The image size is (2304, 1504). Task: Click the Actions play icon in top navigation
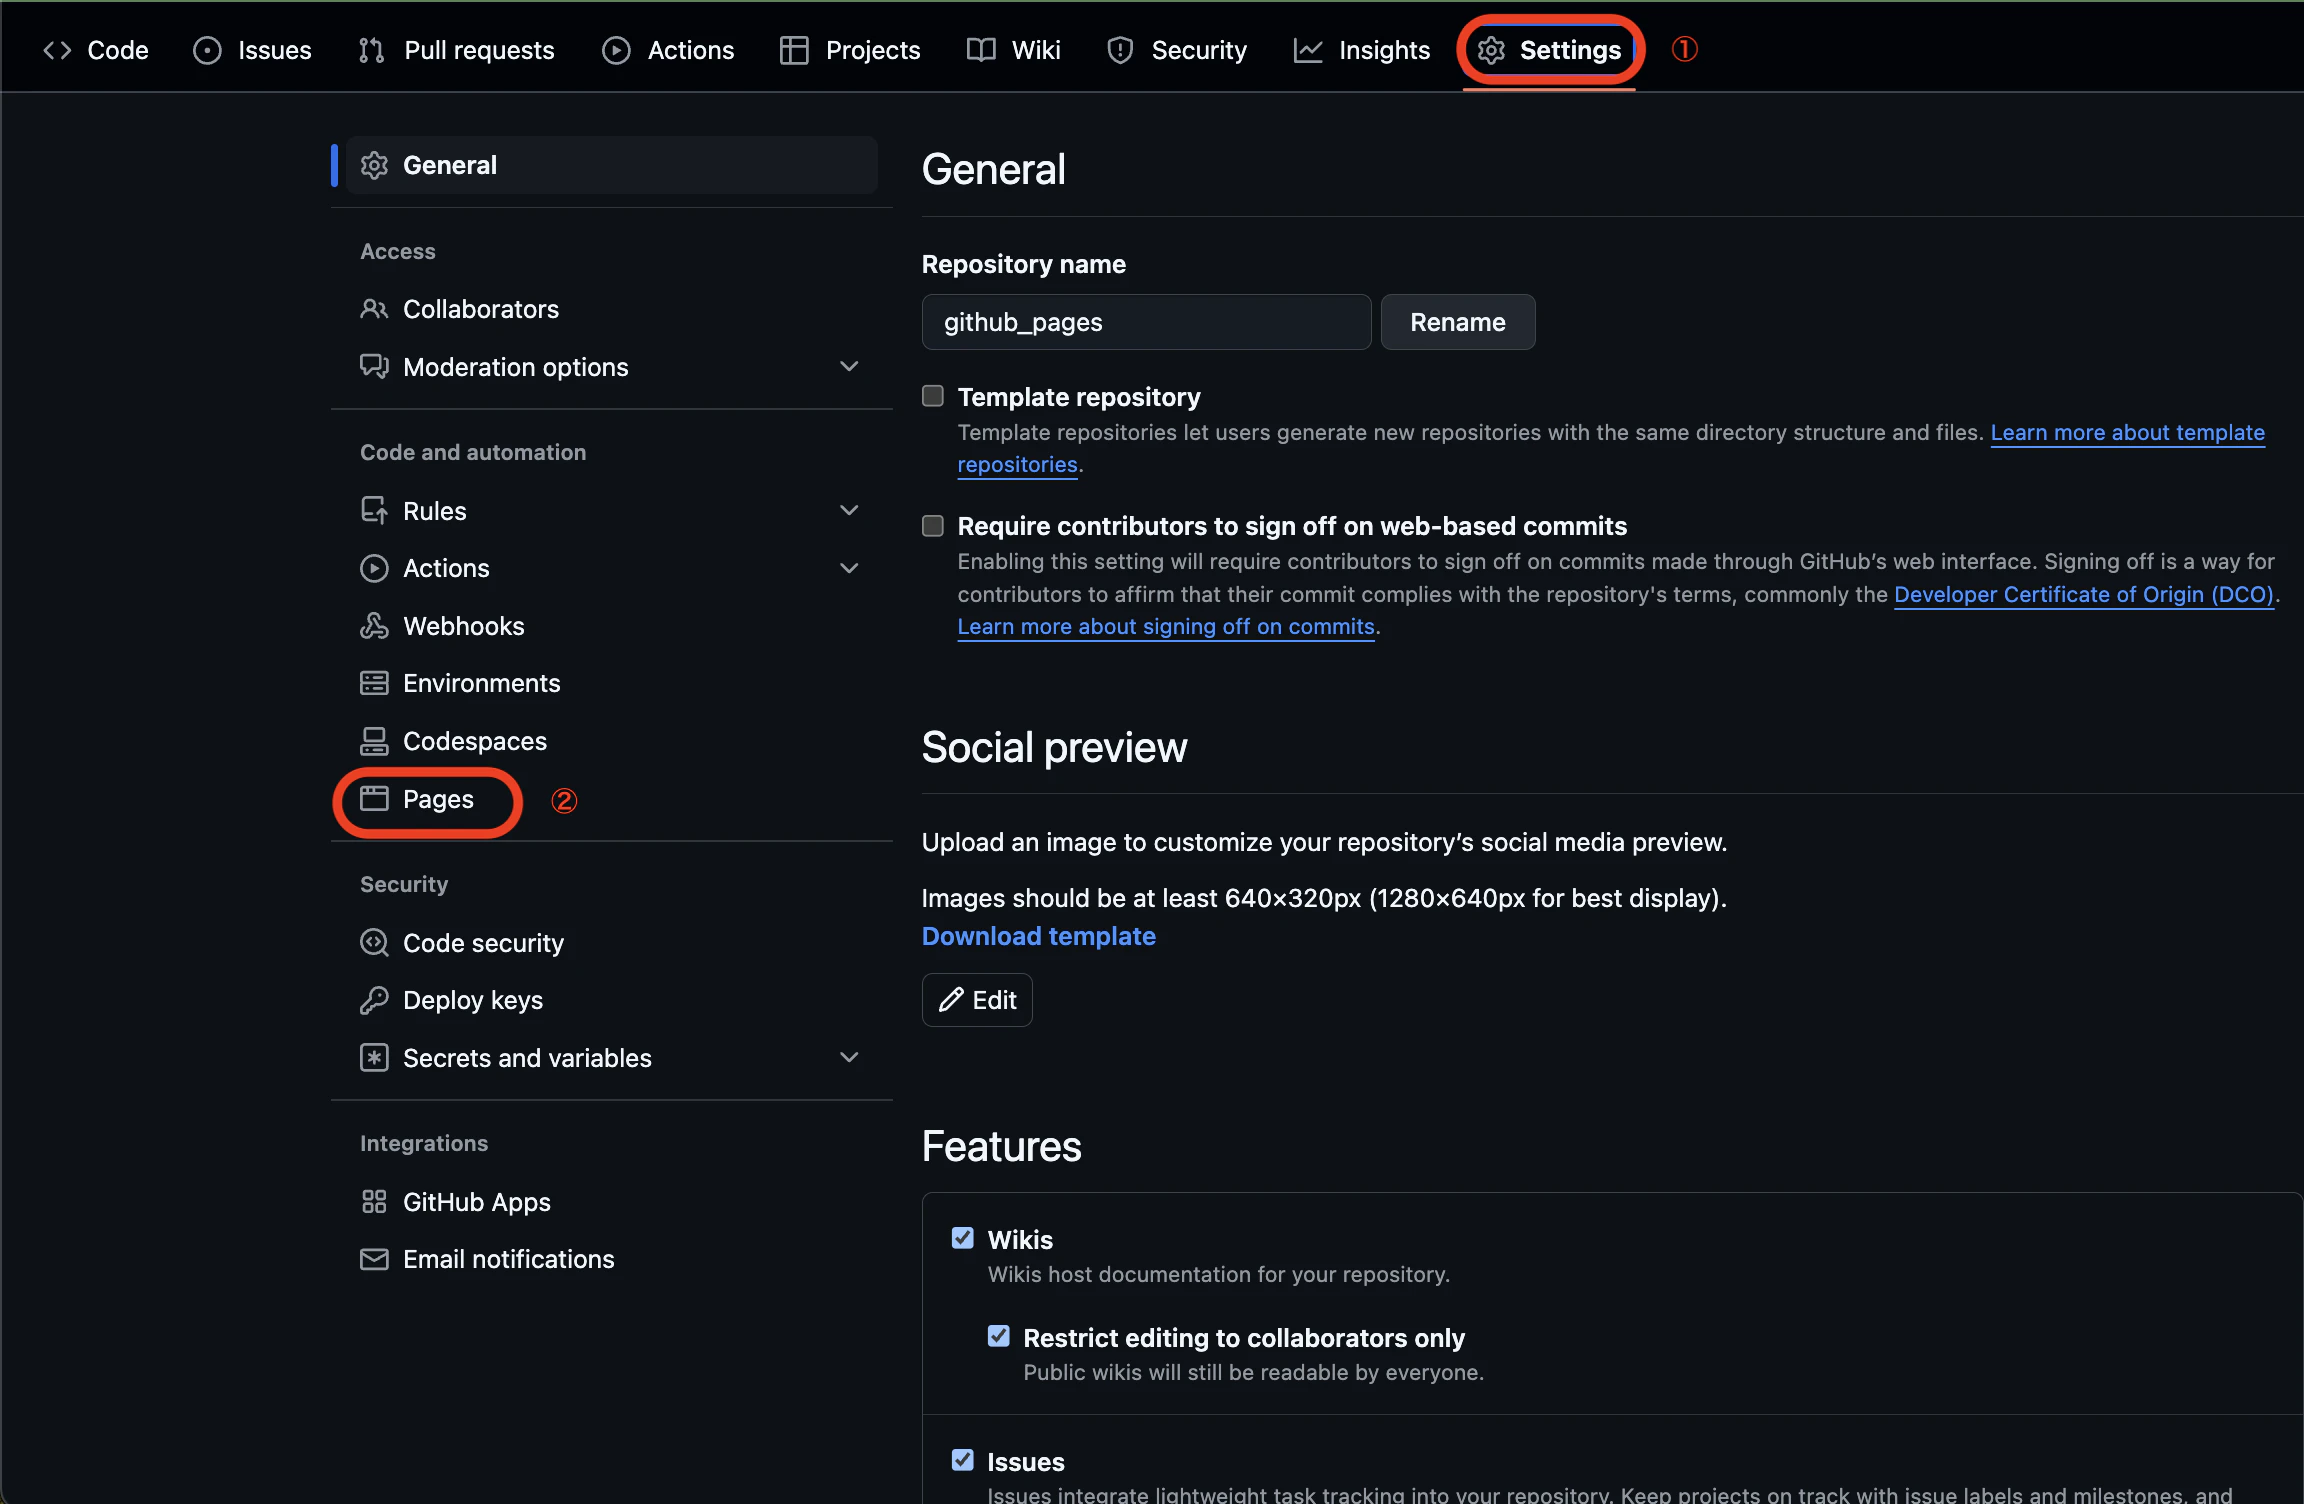pos(616,50)
